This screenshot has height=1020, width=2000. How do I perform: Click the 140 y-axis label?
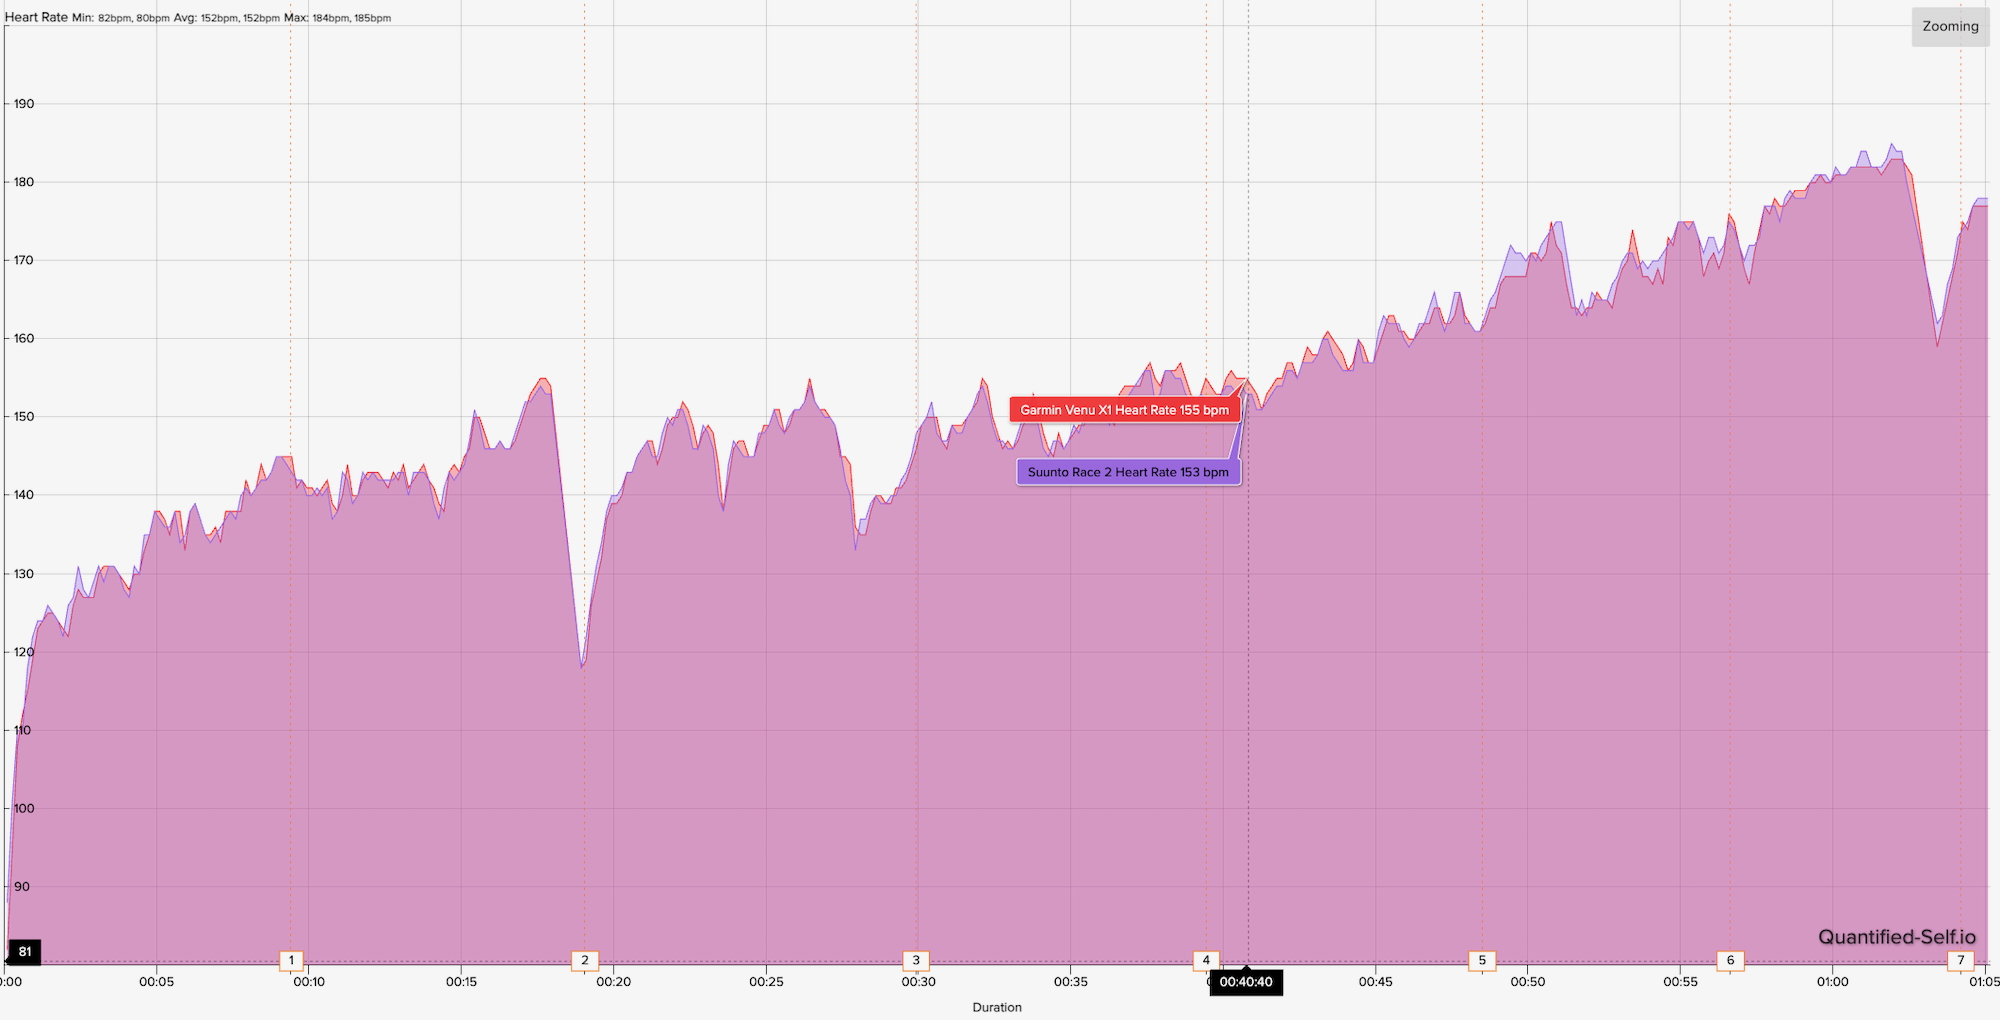(x=23, y=495)
